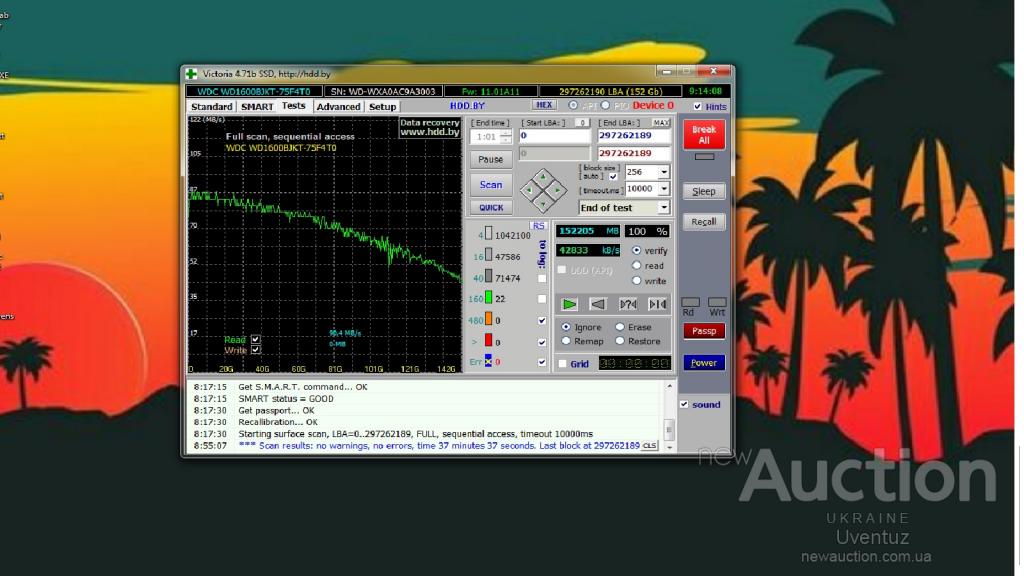Image resolution: width=1024 pixels, height=576 pixels.
Task: Select the Erase option
Action: (x=619, y=327)
